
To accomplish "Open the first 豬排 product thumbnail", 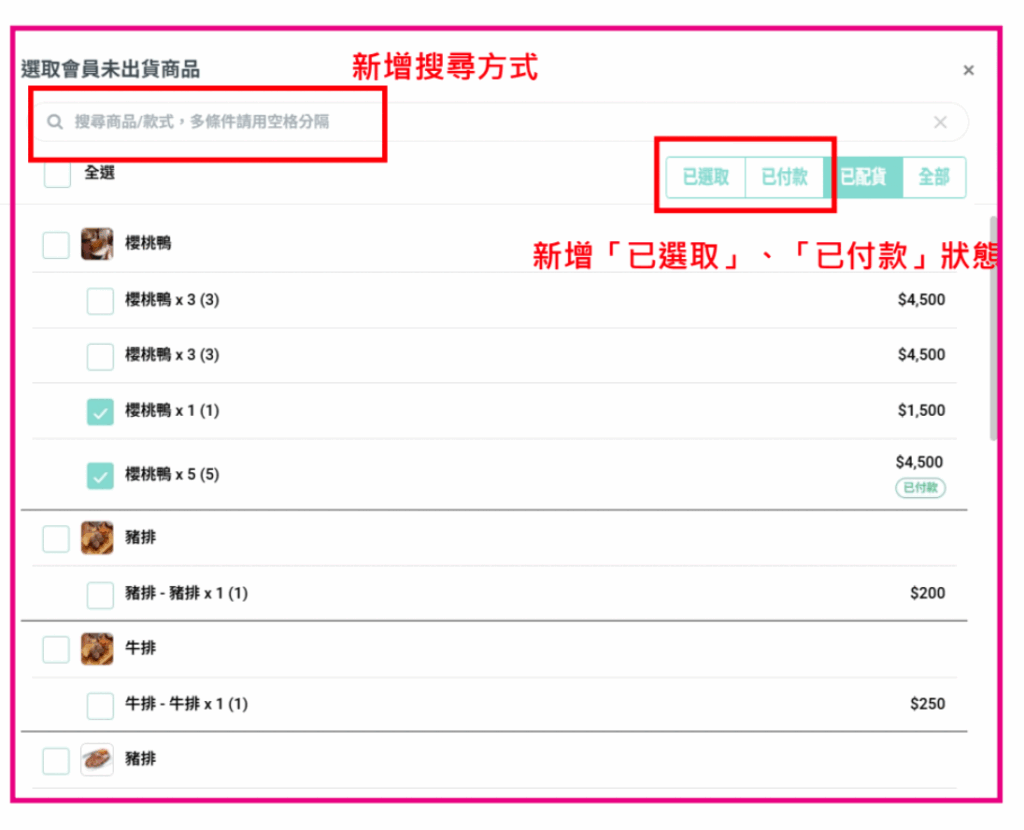I will (97, 537).
